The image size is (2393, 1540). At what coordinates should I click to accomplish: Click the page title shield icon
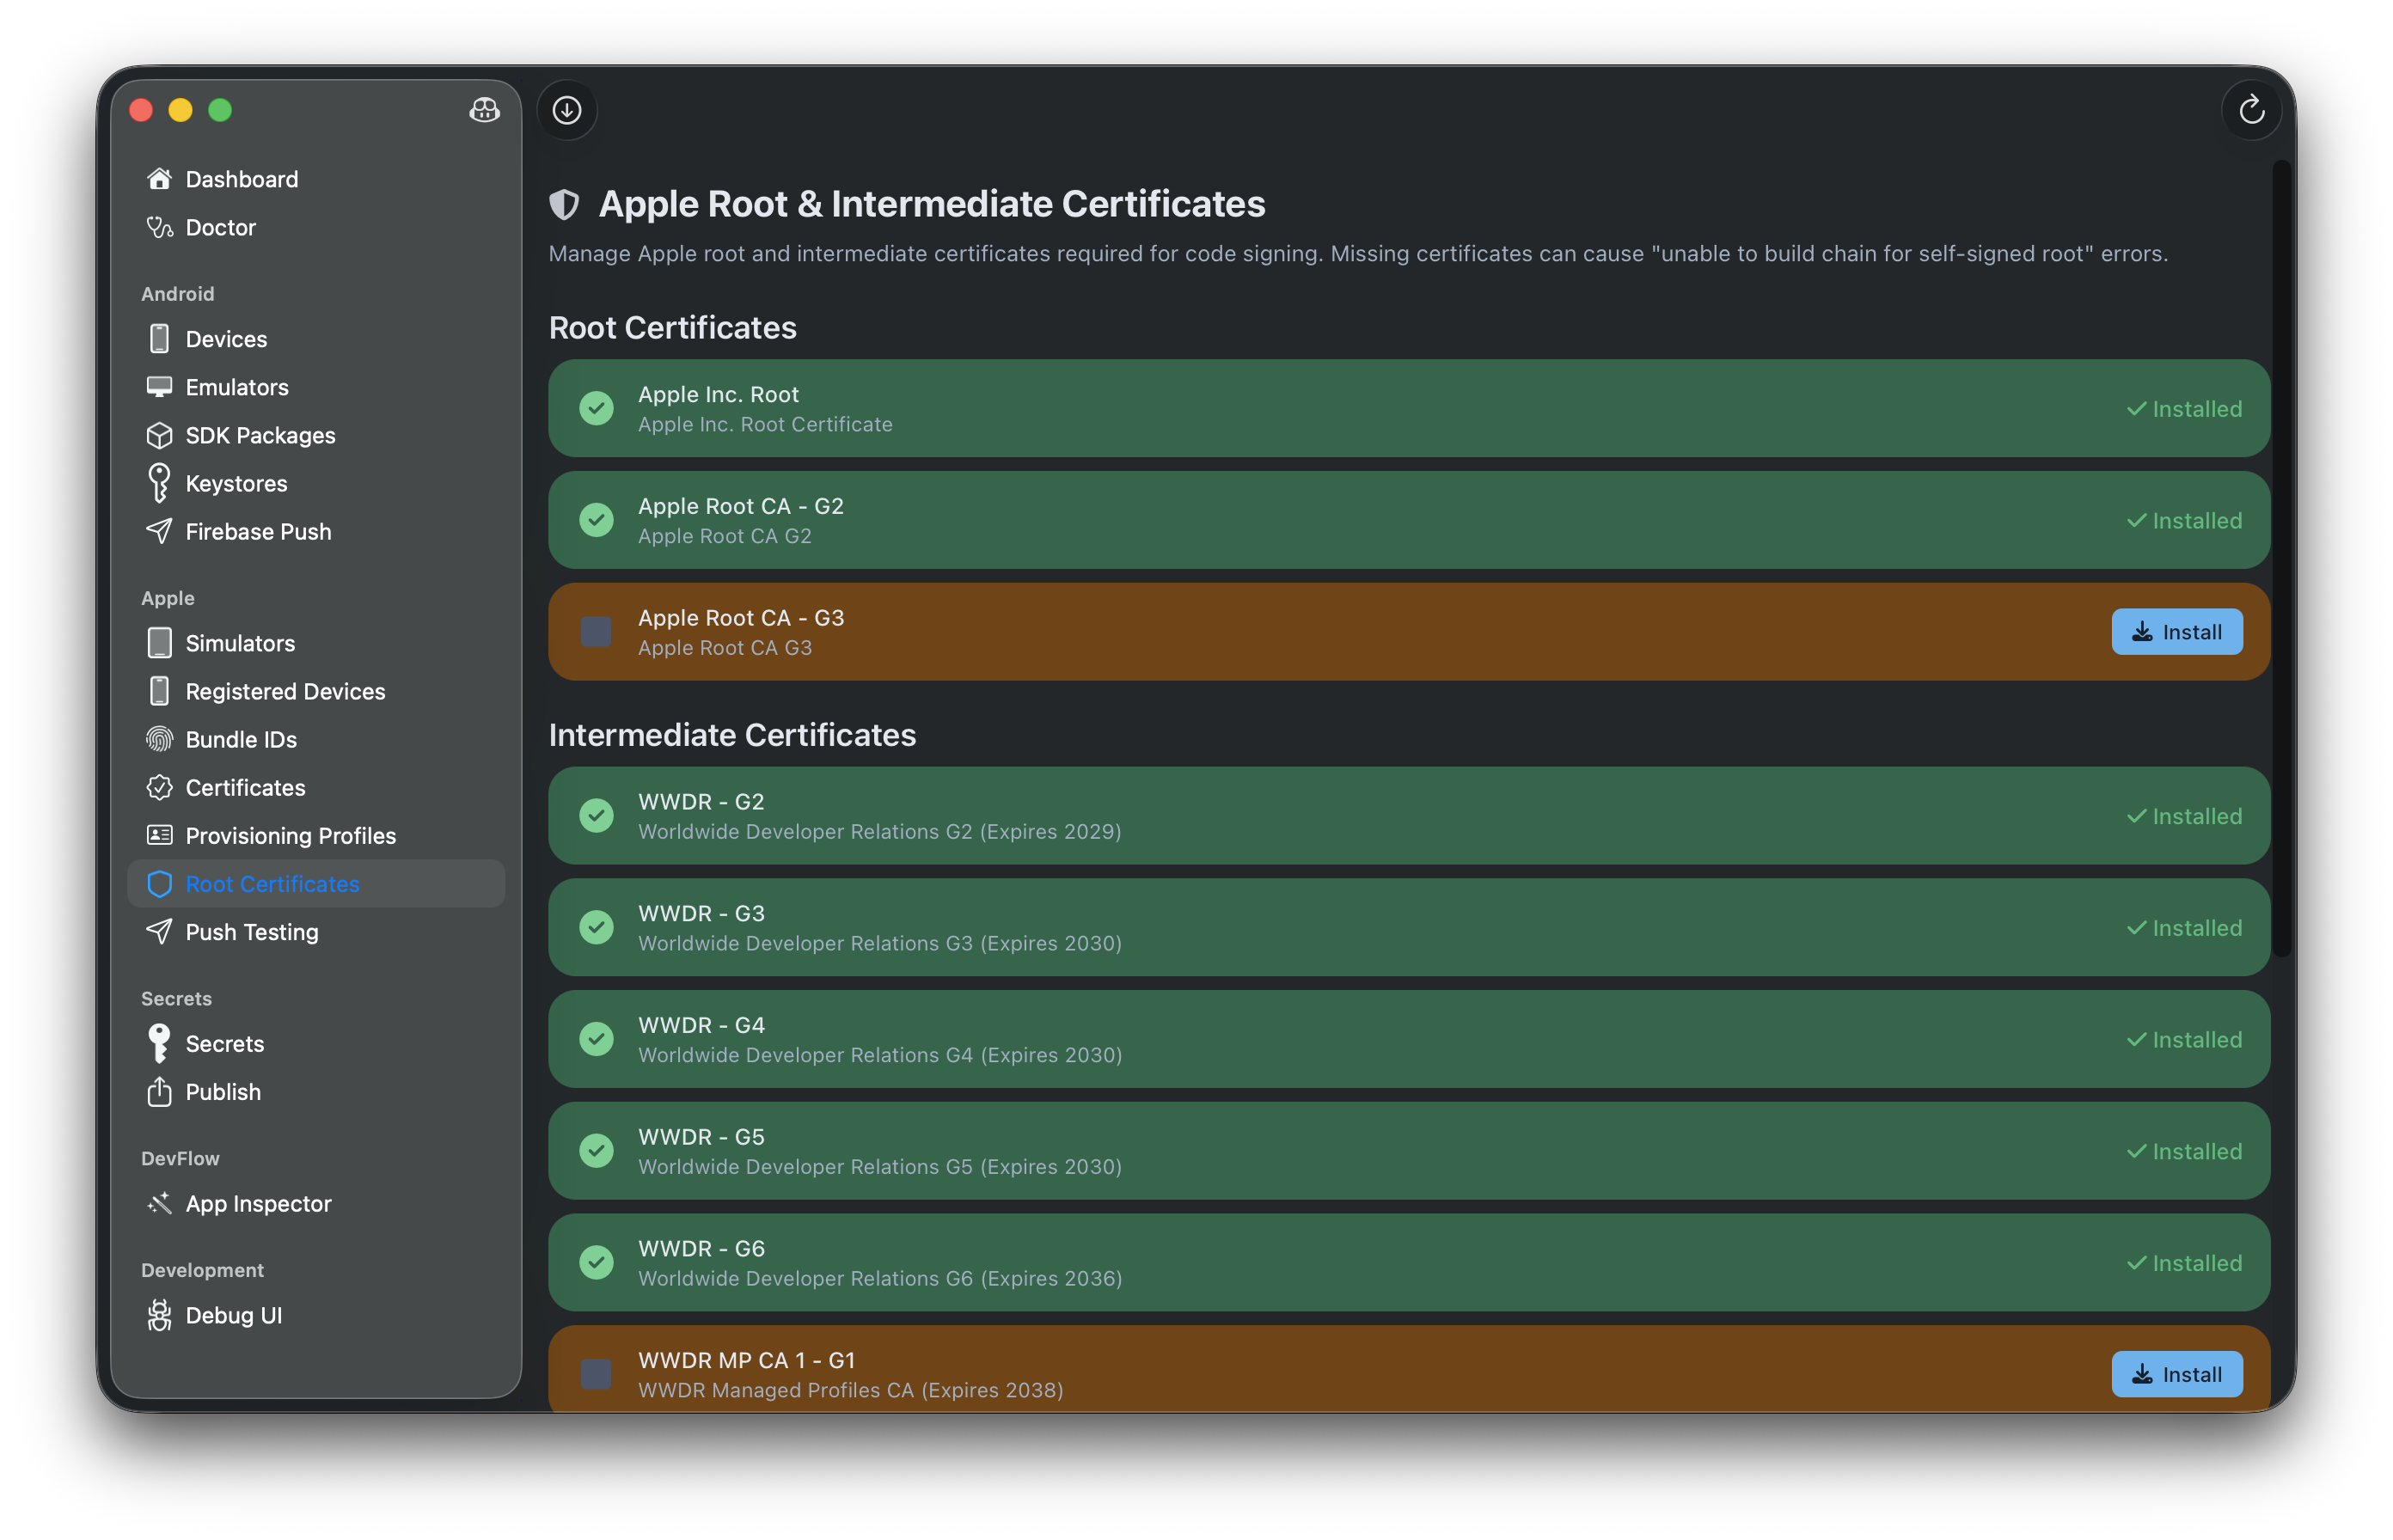(564, 204)
